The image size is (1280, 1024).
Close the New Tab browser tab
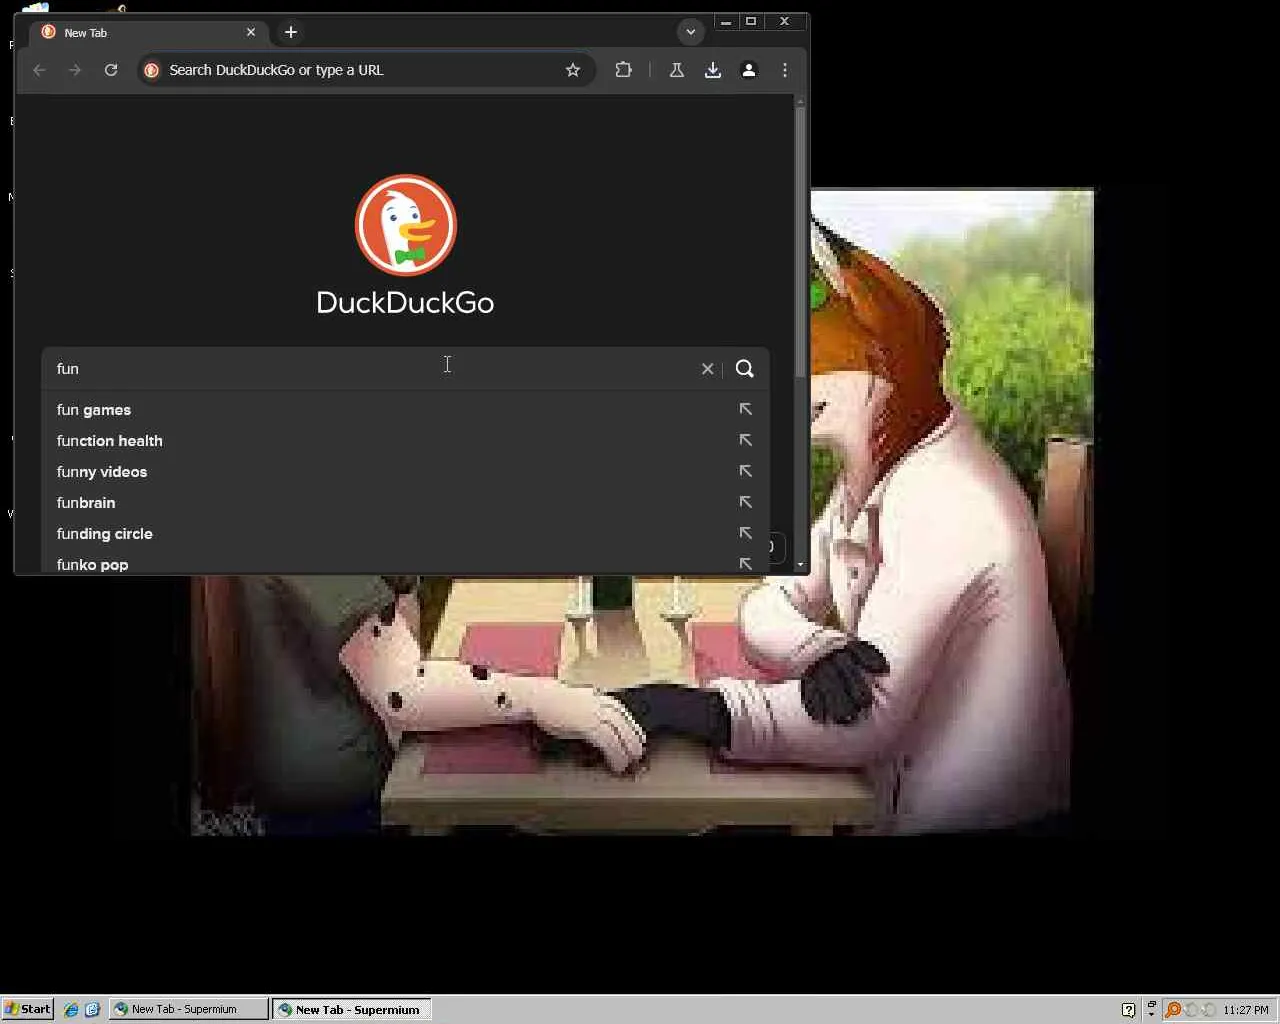(251, 32)
